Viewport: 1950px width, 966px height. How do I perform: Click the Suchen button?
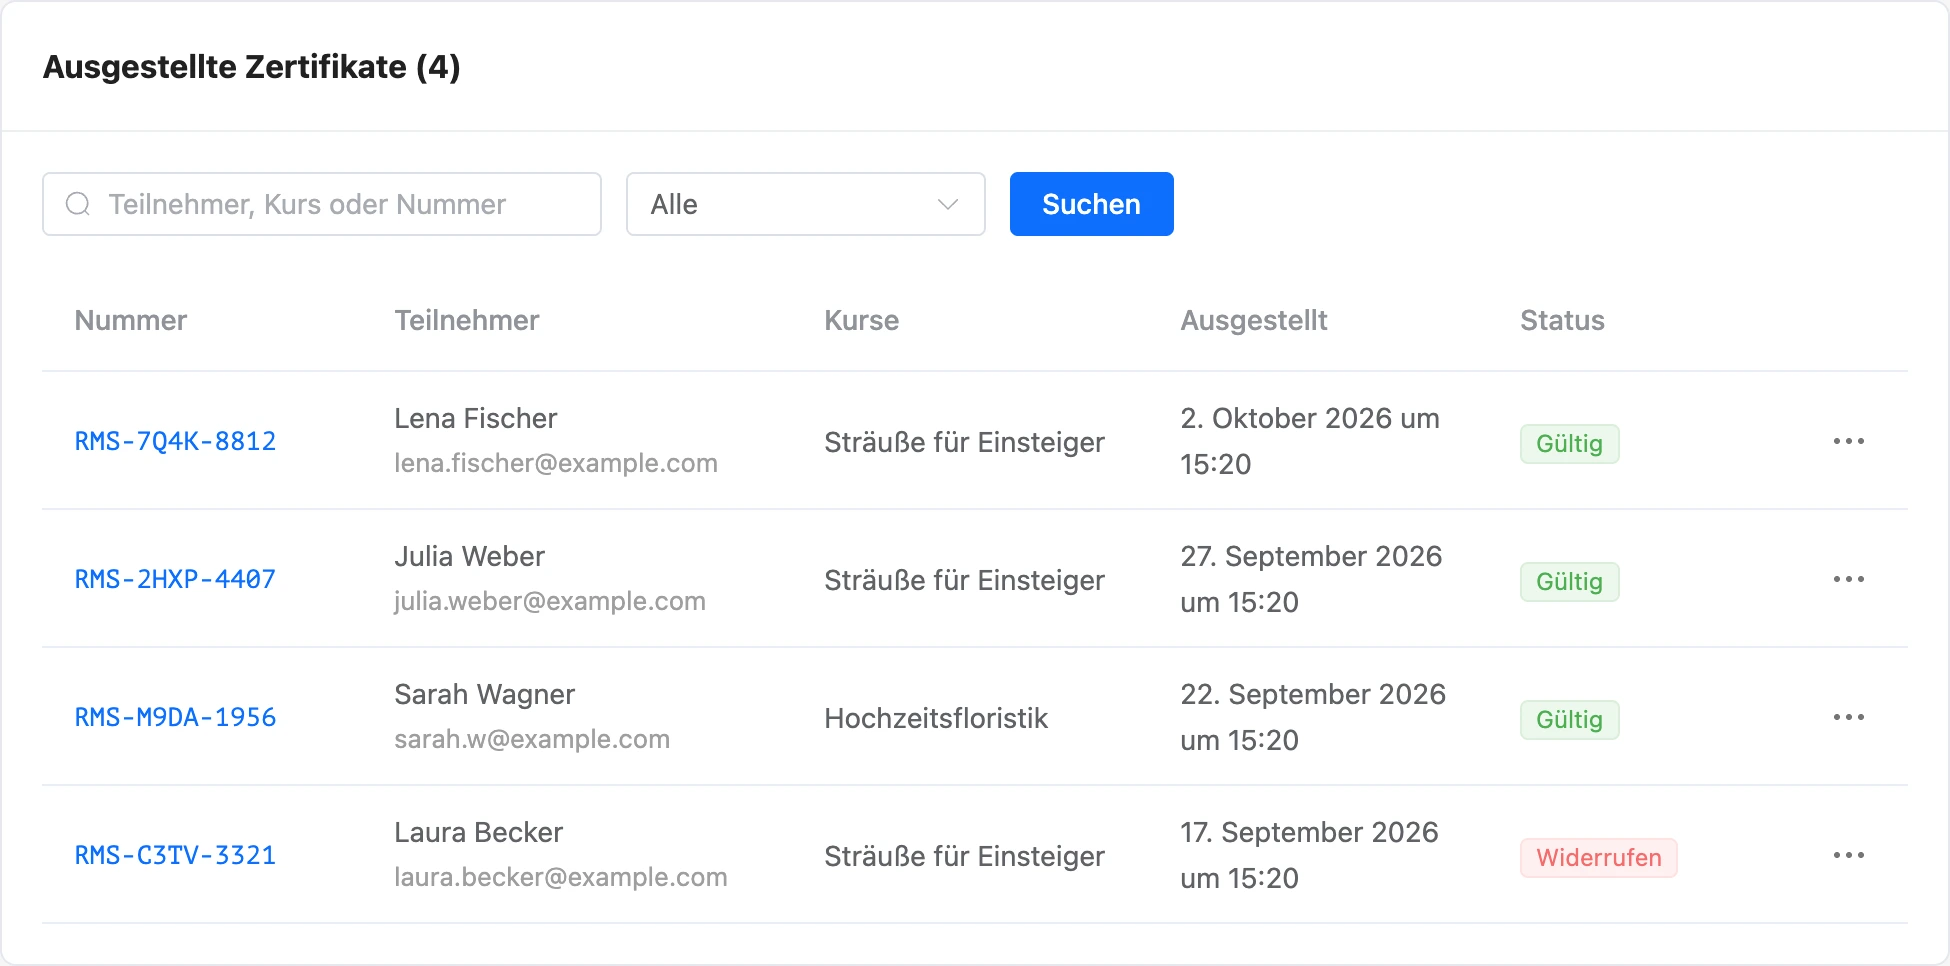1091,204
